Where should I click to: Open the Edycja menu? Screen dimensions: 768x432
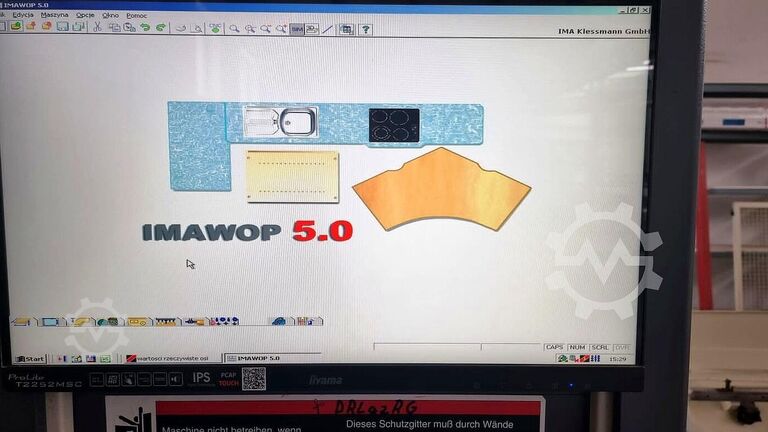pyautogui.click(x=23, y=16)
